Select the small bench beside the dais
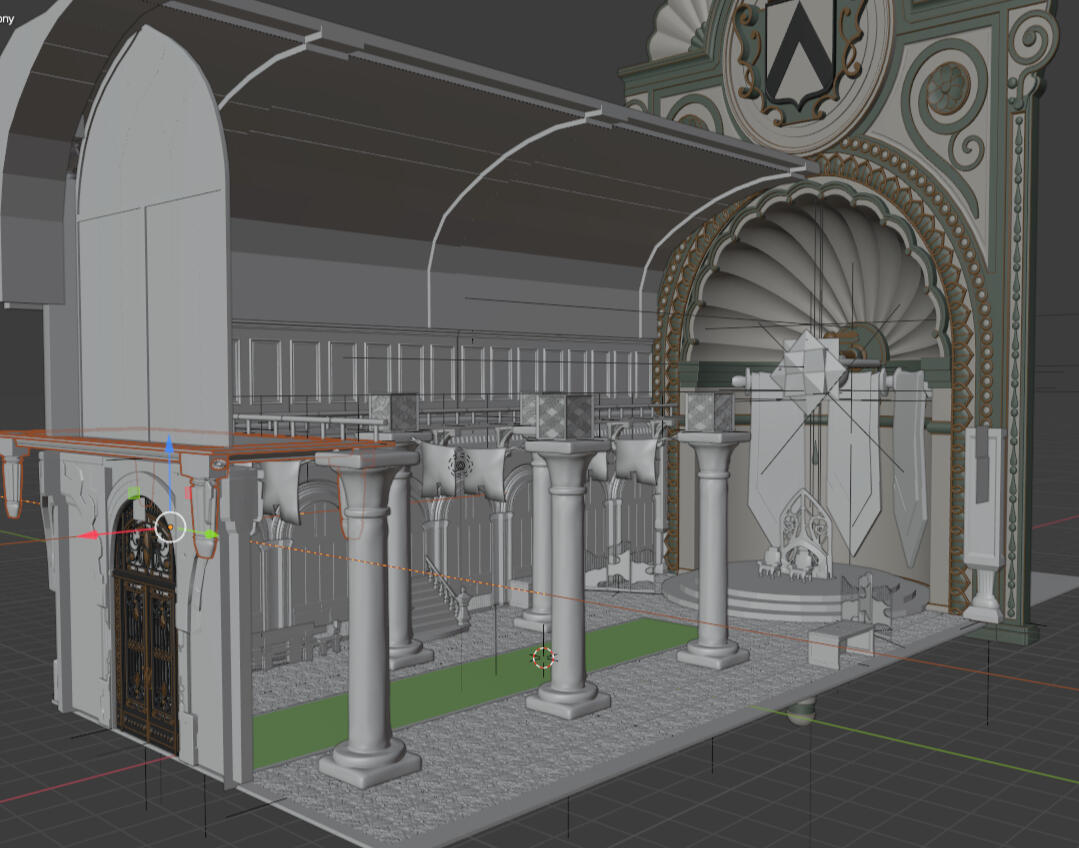1079x848 pixels. pyautogui.click(x=838, y=642)
